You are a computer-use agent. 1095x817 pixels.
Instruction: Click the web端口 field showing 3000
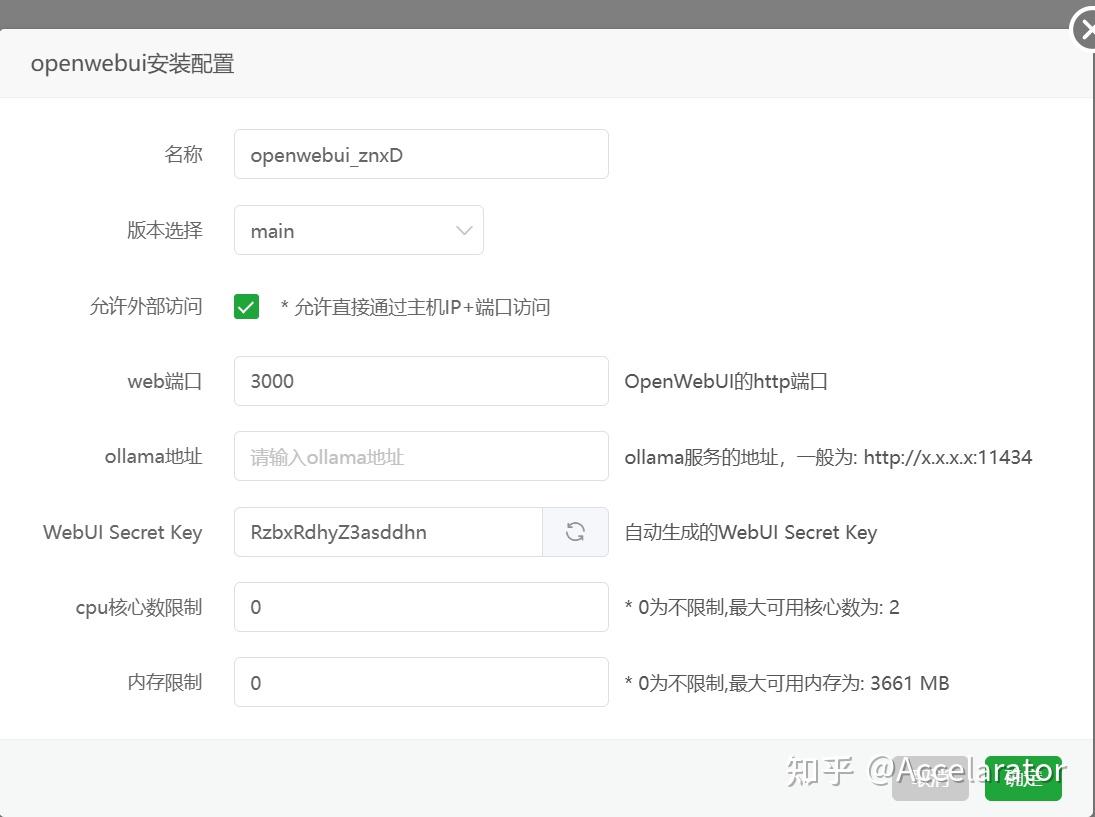coord(420,381)
